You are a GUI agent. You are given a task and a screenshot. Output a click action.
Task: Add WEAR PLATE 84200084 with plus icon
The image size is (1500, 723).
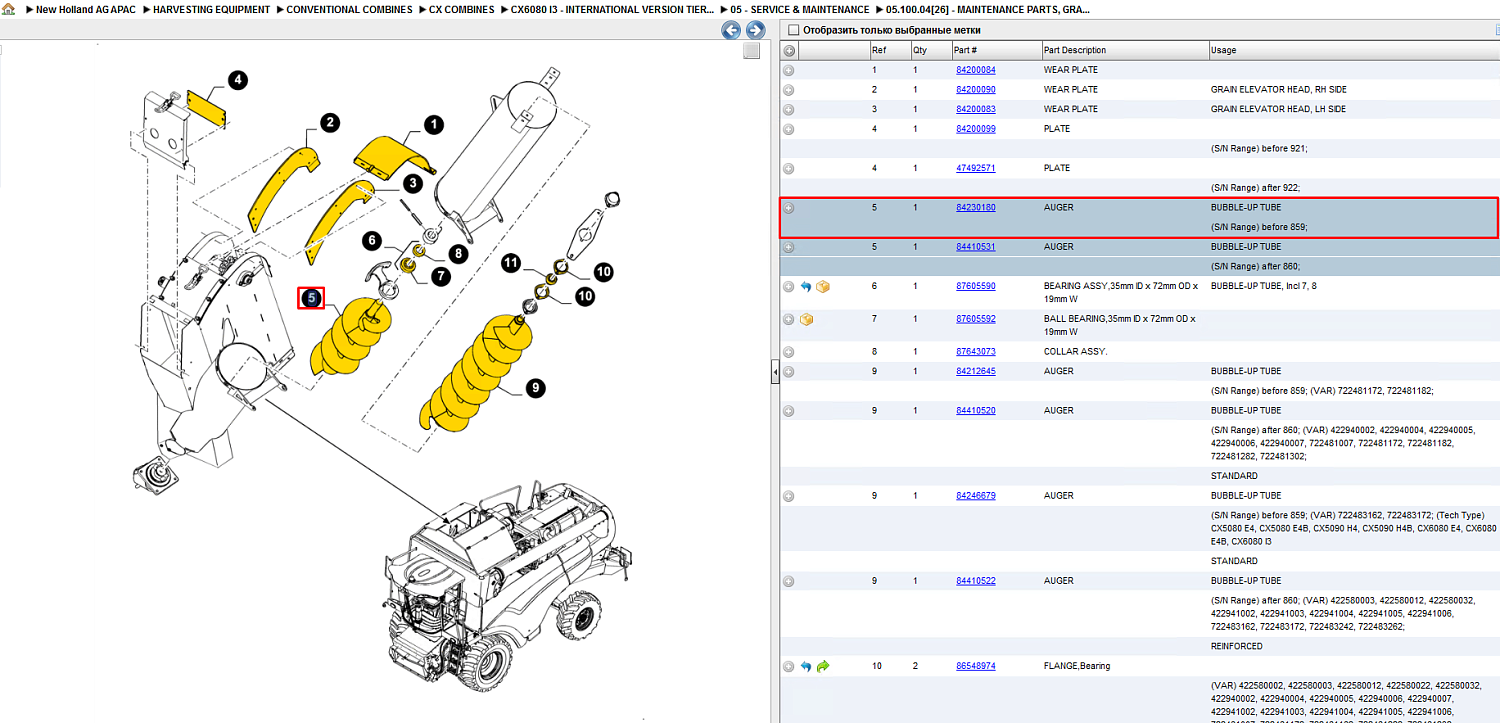coord(789,70)
